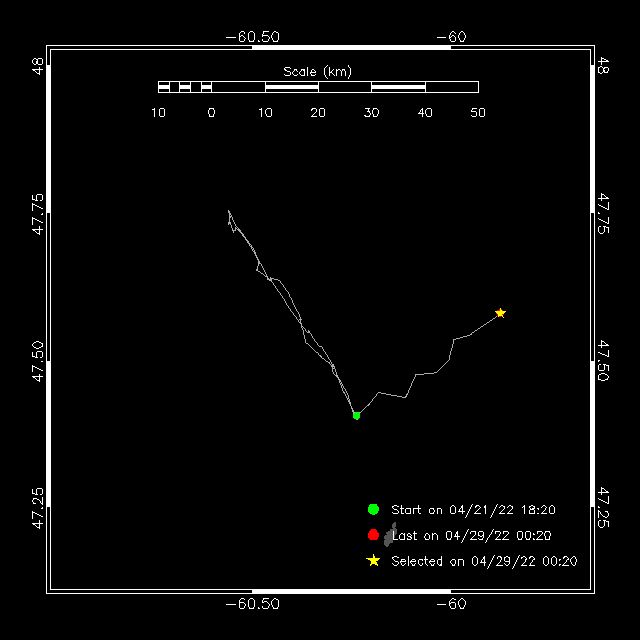
Task: Click the green start marker on the track
Action: tap(356, 415)
